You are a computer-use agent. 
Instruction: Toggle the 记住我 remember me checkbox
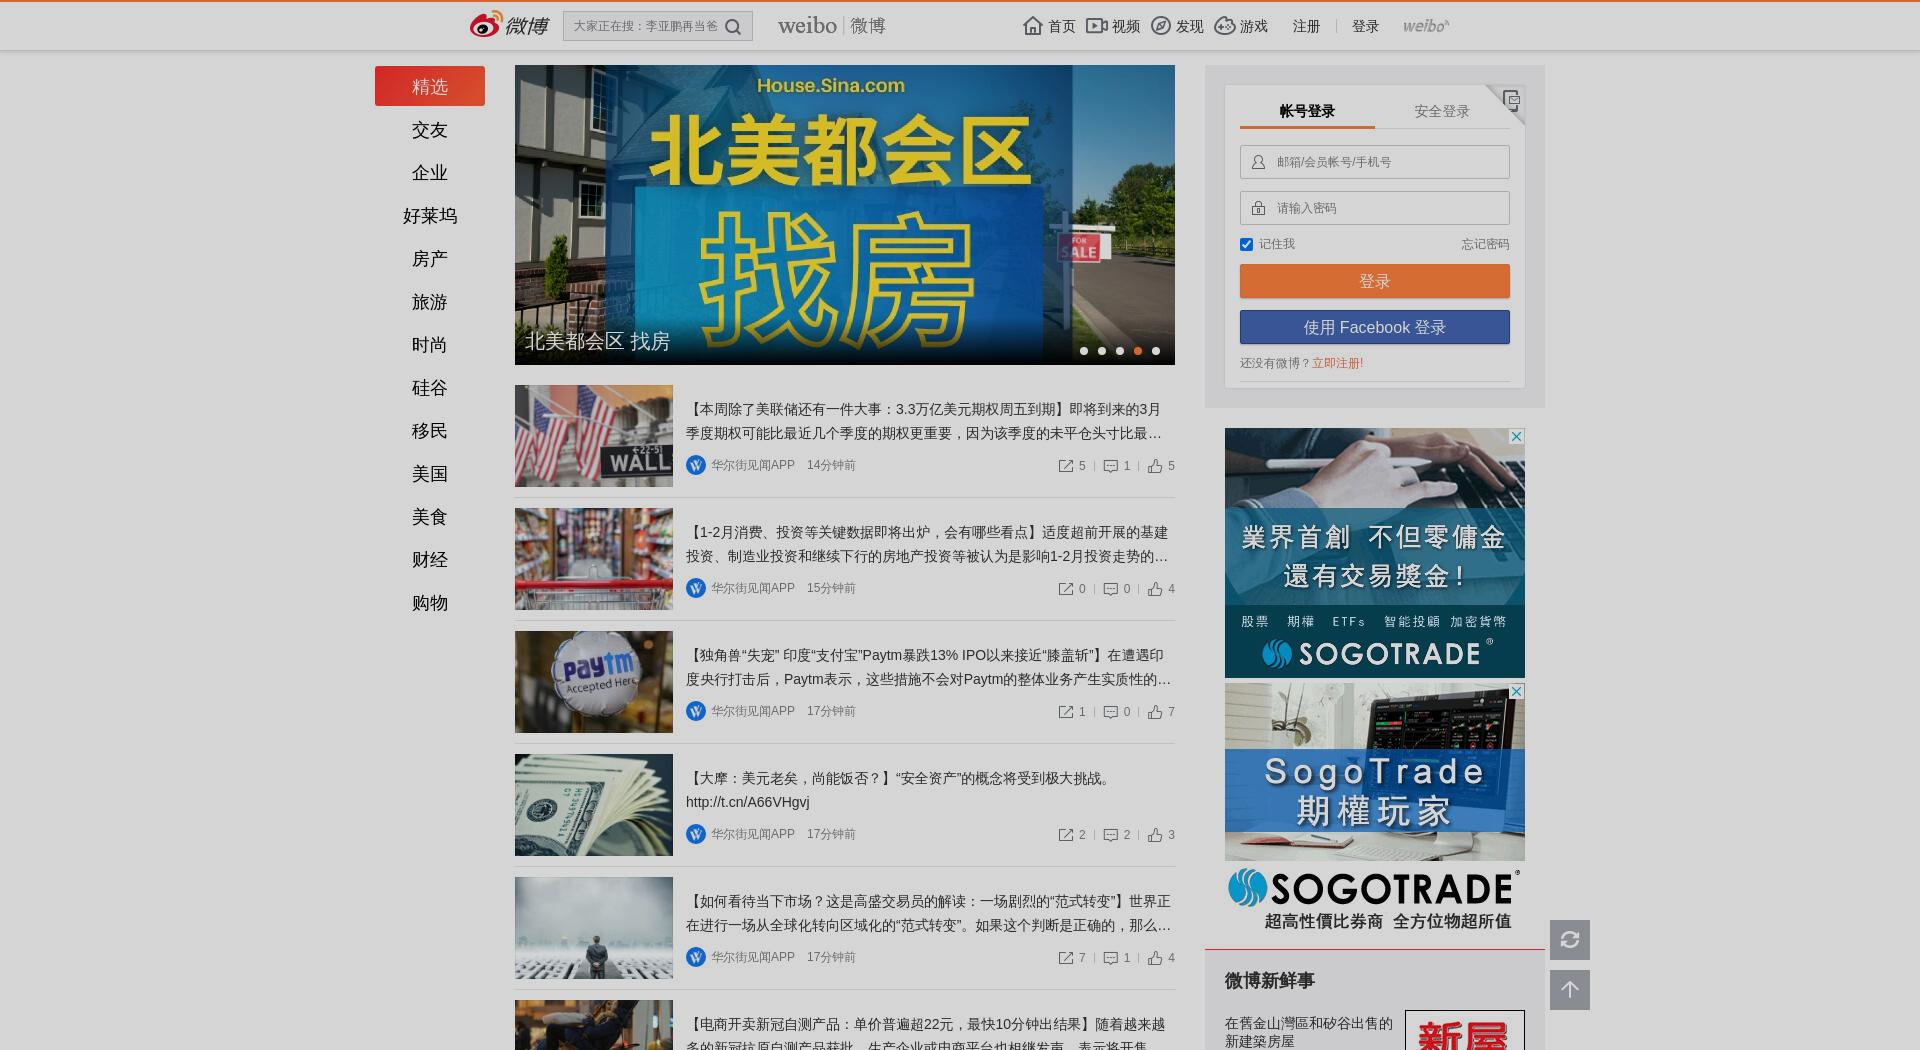1246,244
